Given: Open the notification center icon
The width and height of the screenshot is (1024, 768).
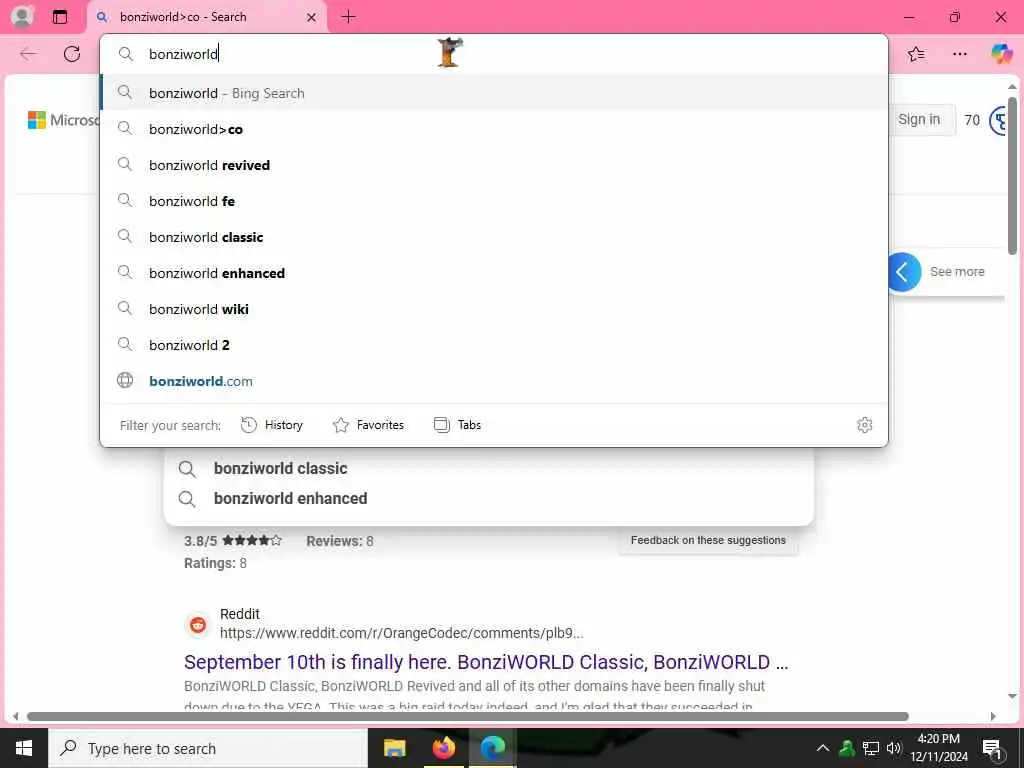Looking at the screenshot, I should pos(993,748).
